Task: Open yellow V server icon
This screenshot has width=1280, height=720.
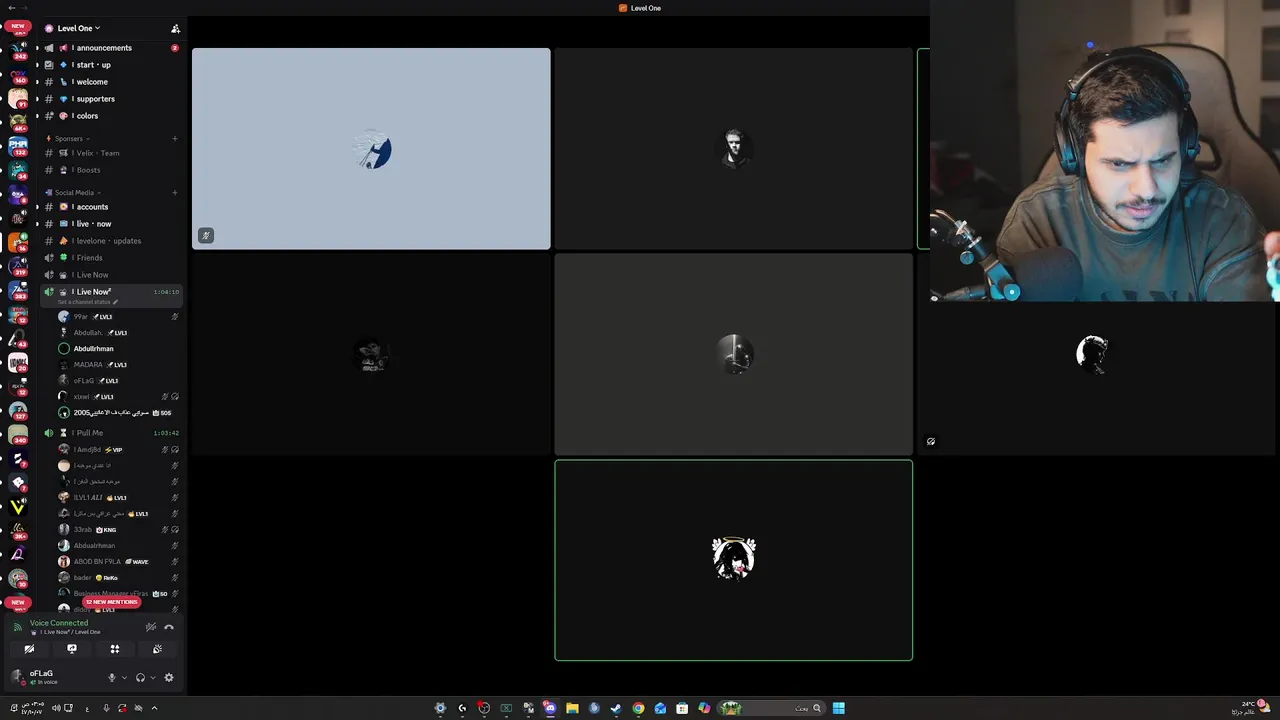Action: [18, 507]
